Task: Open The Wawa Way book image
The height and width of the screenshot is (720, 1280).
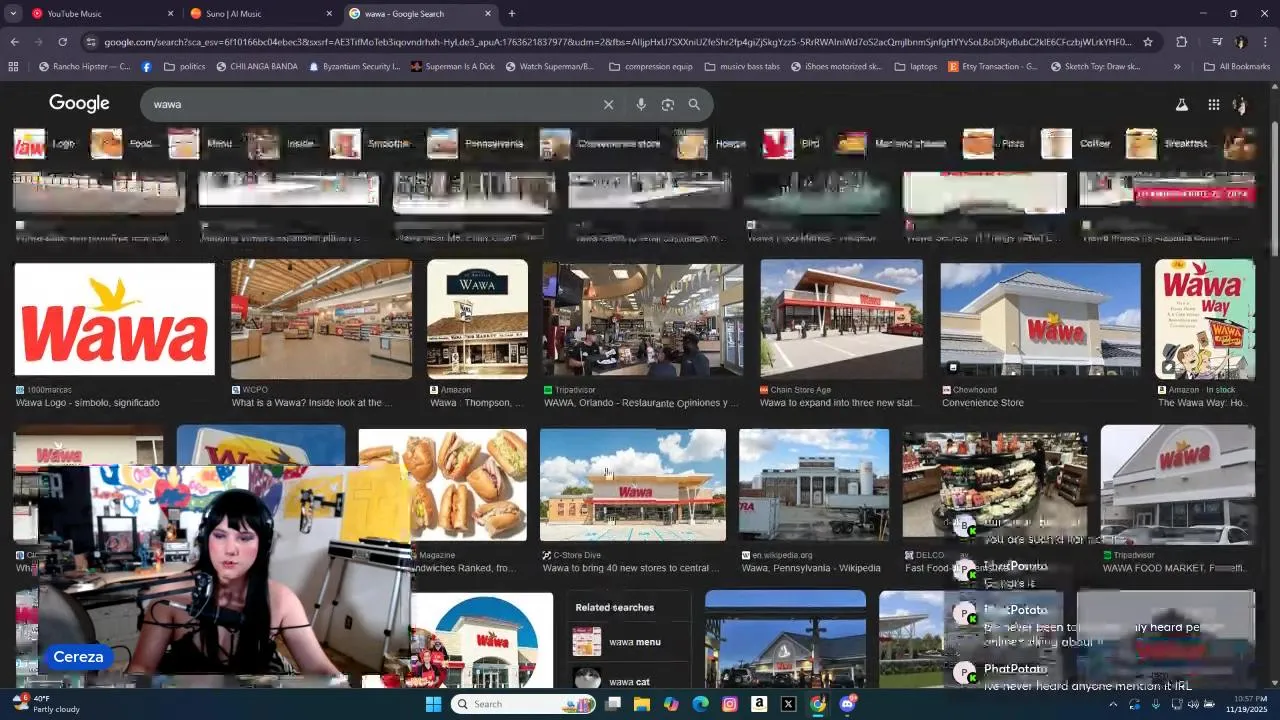Action: (1205, 319)
